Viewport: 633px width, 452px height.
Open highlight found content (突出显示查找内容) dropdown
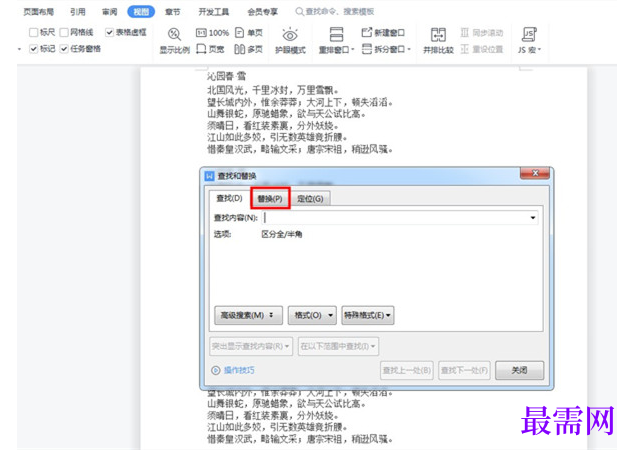tap(251, 346)
